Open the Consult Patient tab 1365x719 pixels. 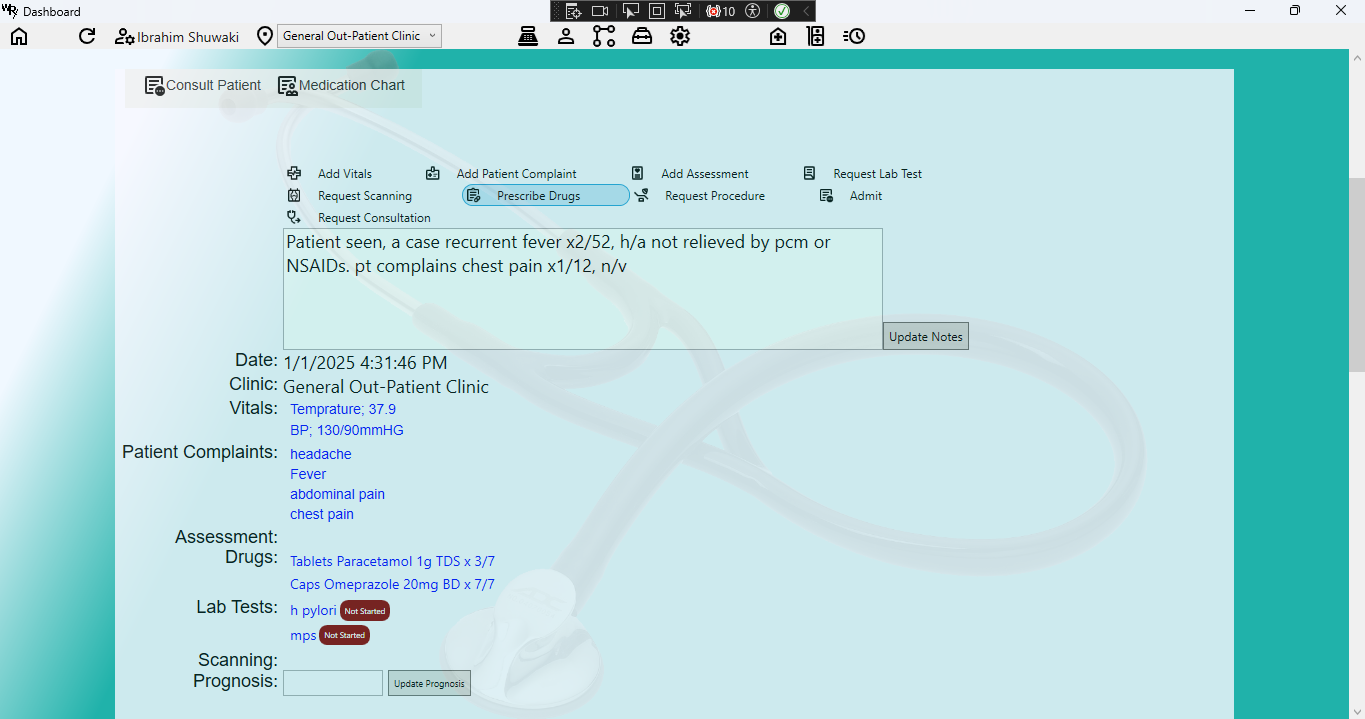pyautogui.click(x=203, y=86)
